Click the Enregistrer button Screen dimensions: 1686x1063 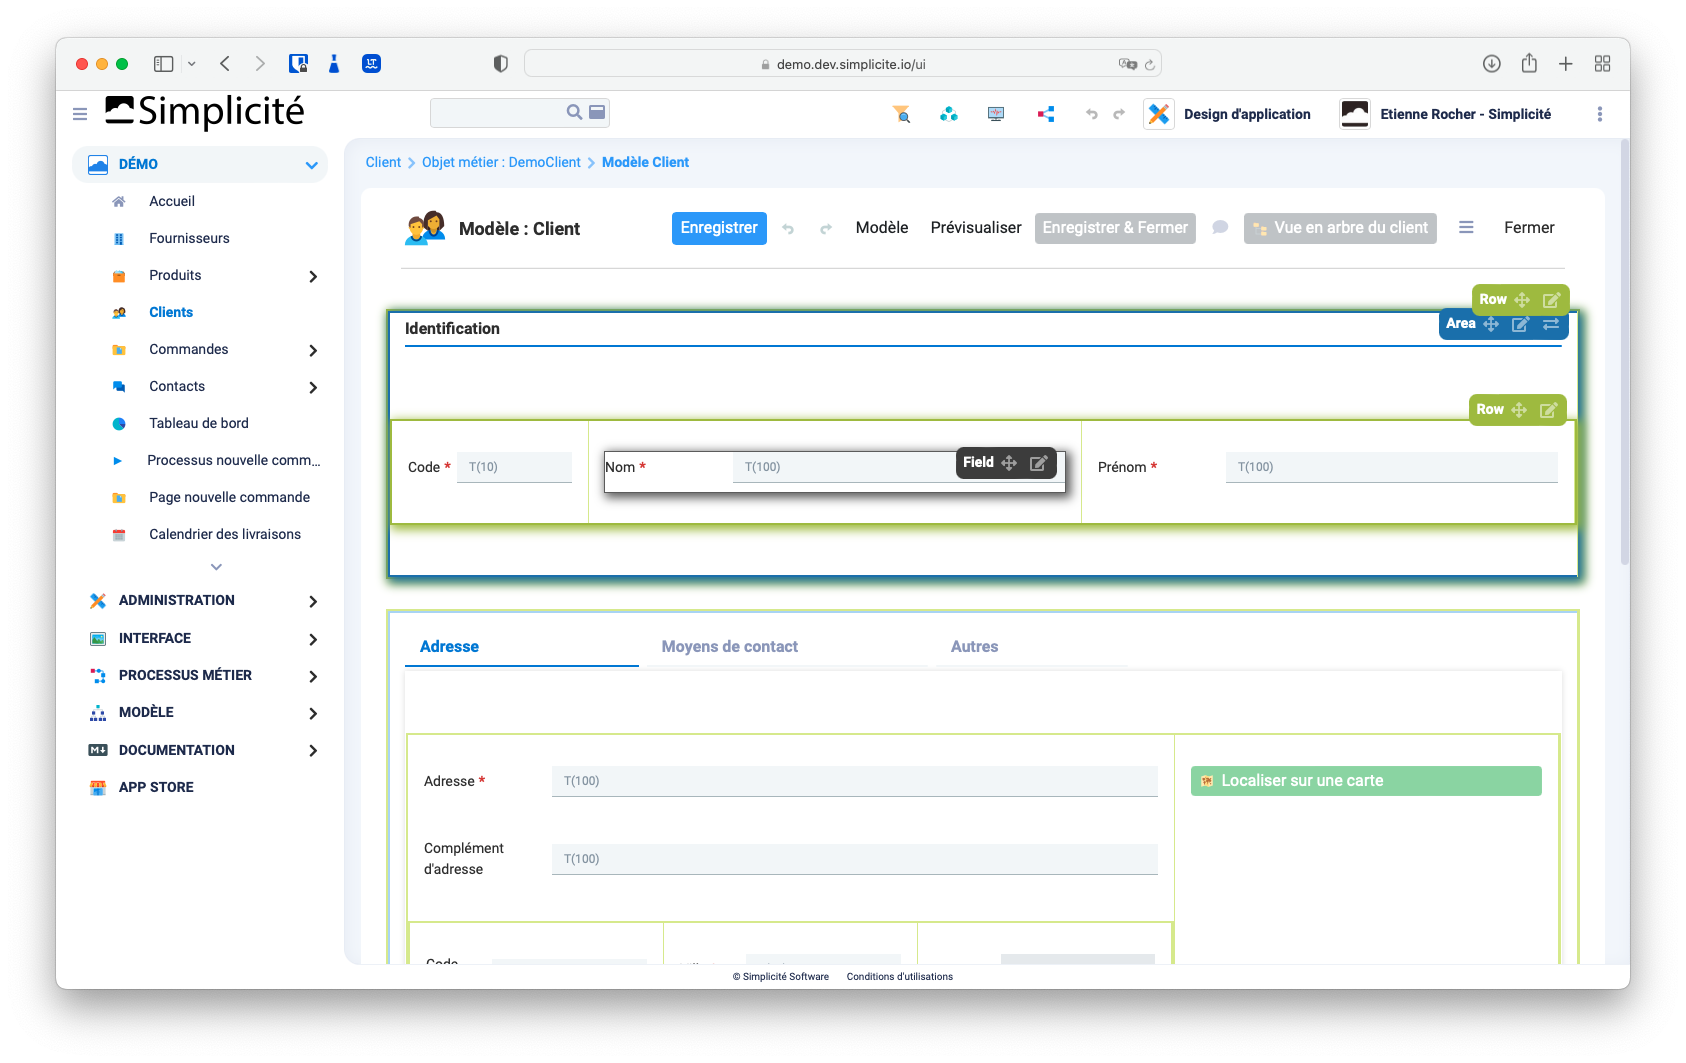pyautogui.click(x=719, y=228)
